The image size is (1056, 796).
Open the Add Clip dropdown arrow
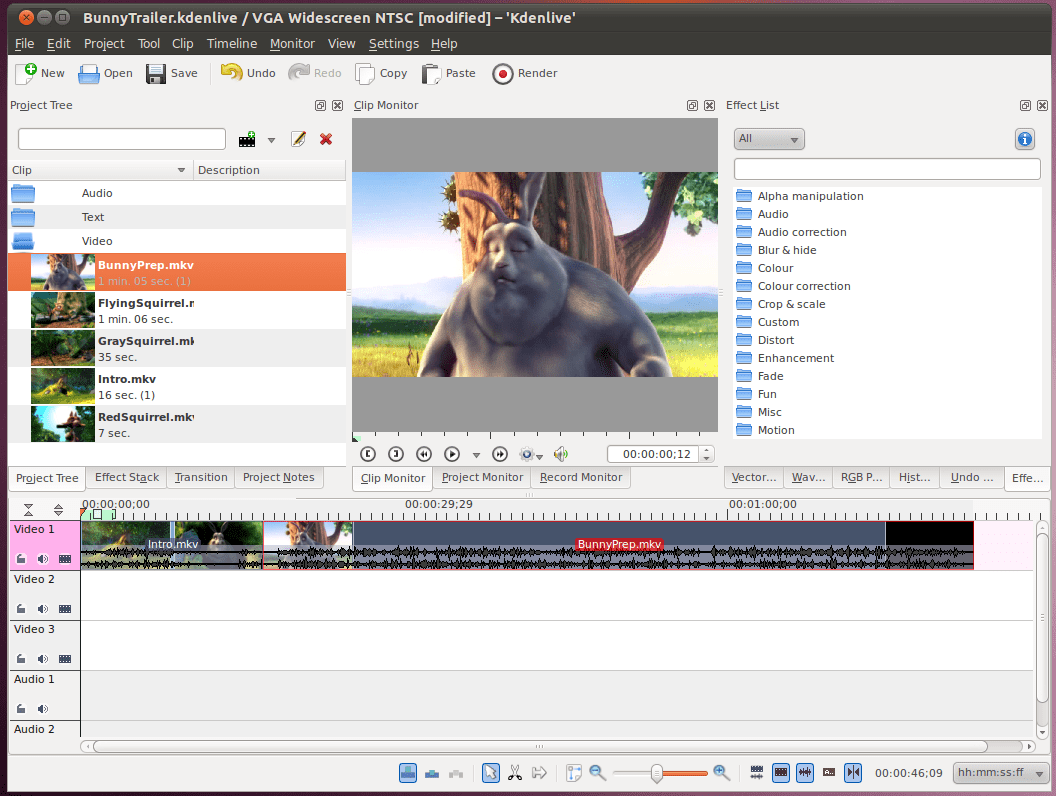click(x=271, y=140)
